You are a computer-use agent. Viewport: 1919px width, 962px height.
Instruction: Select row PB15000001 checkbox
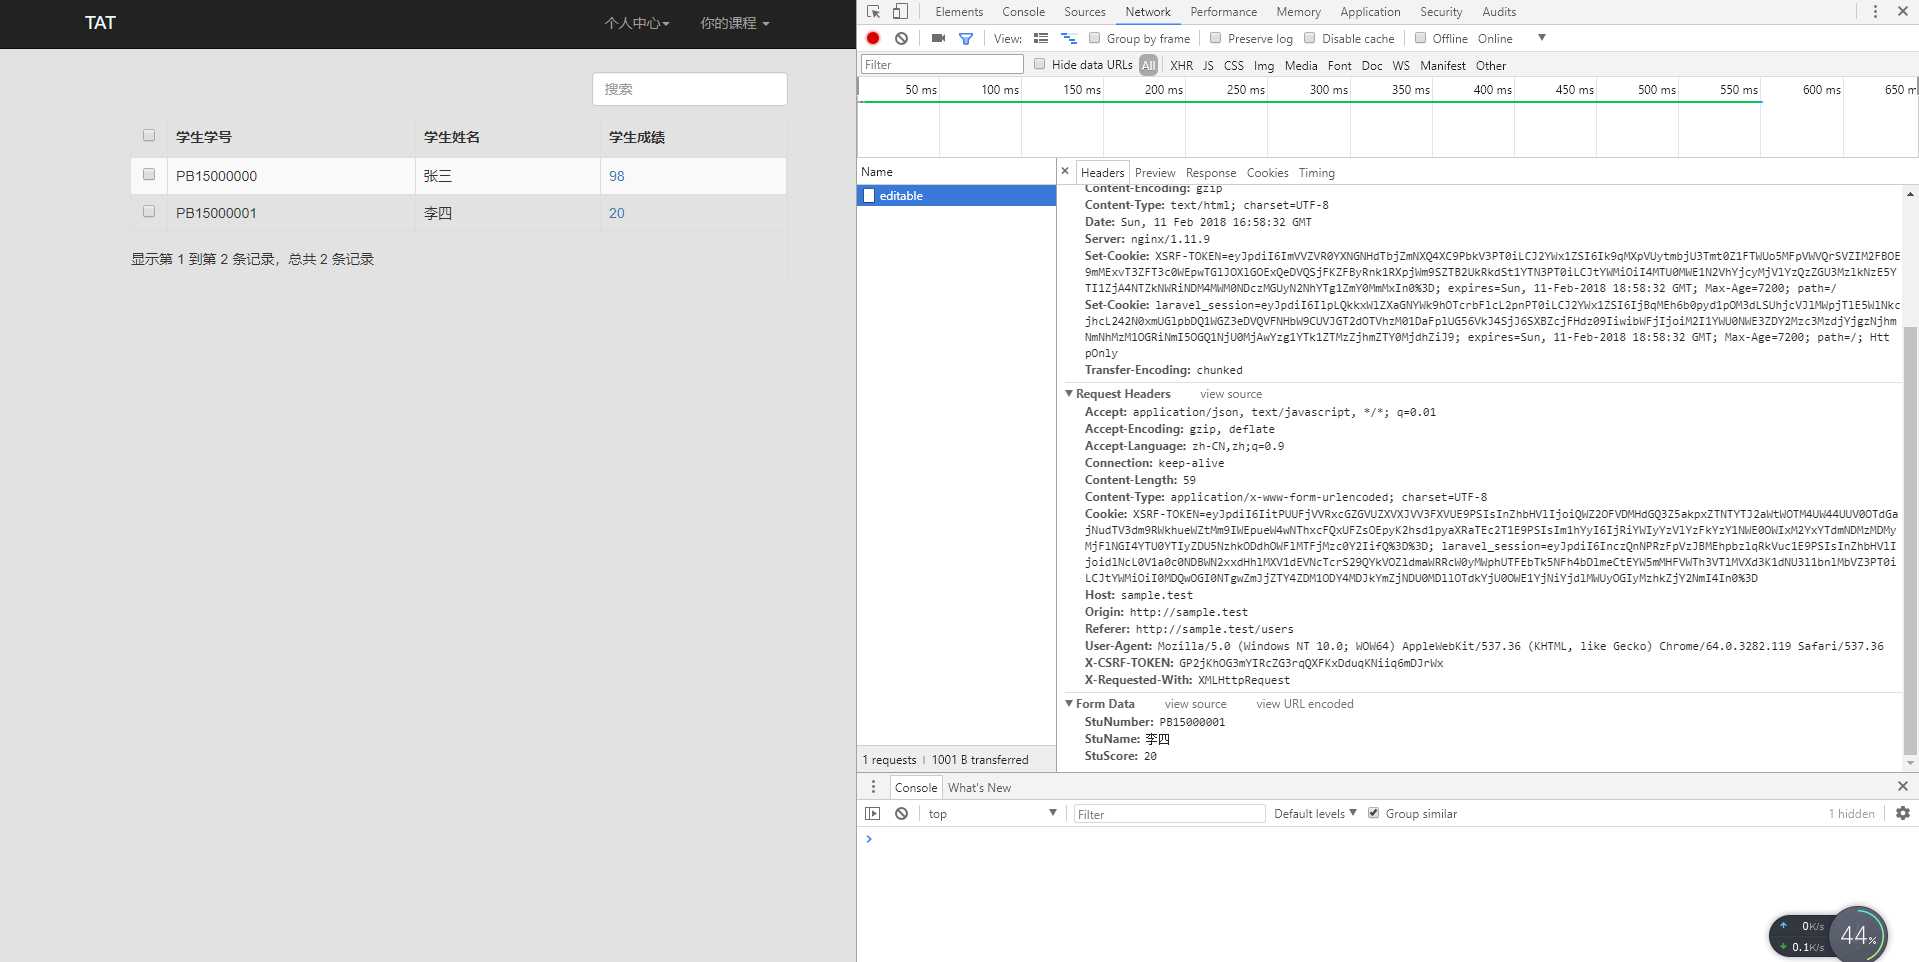149,211
